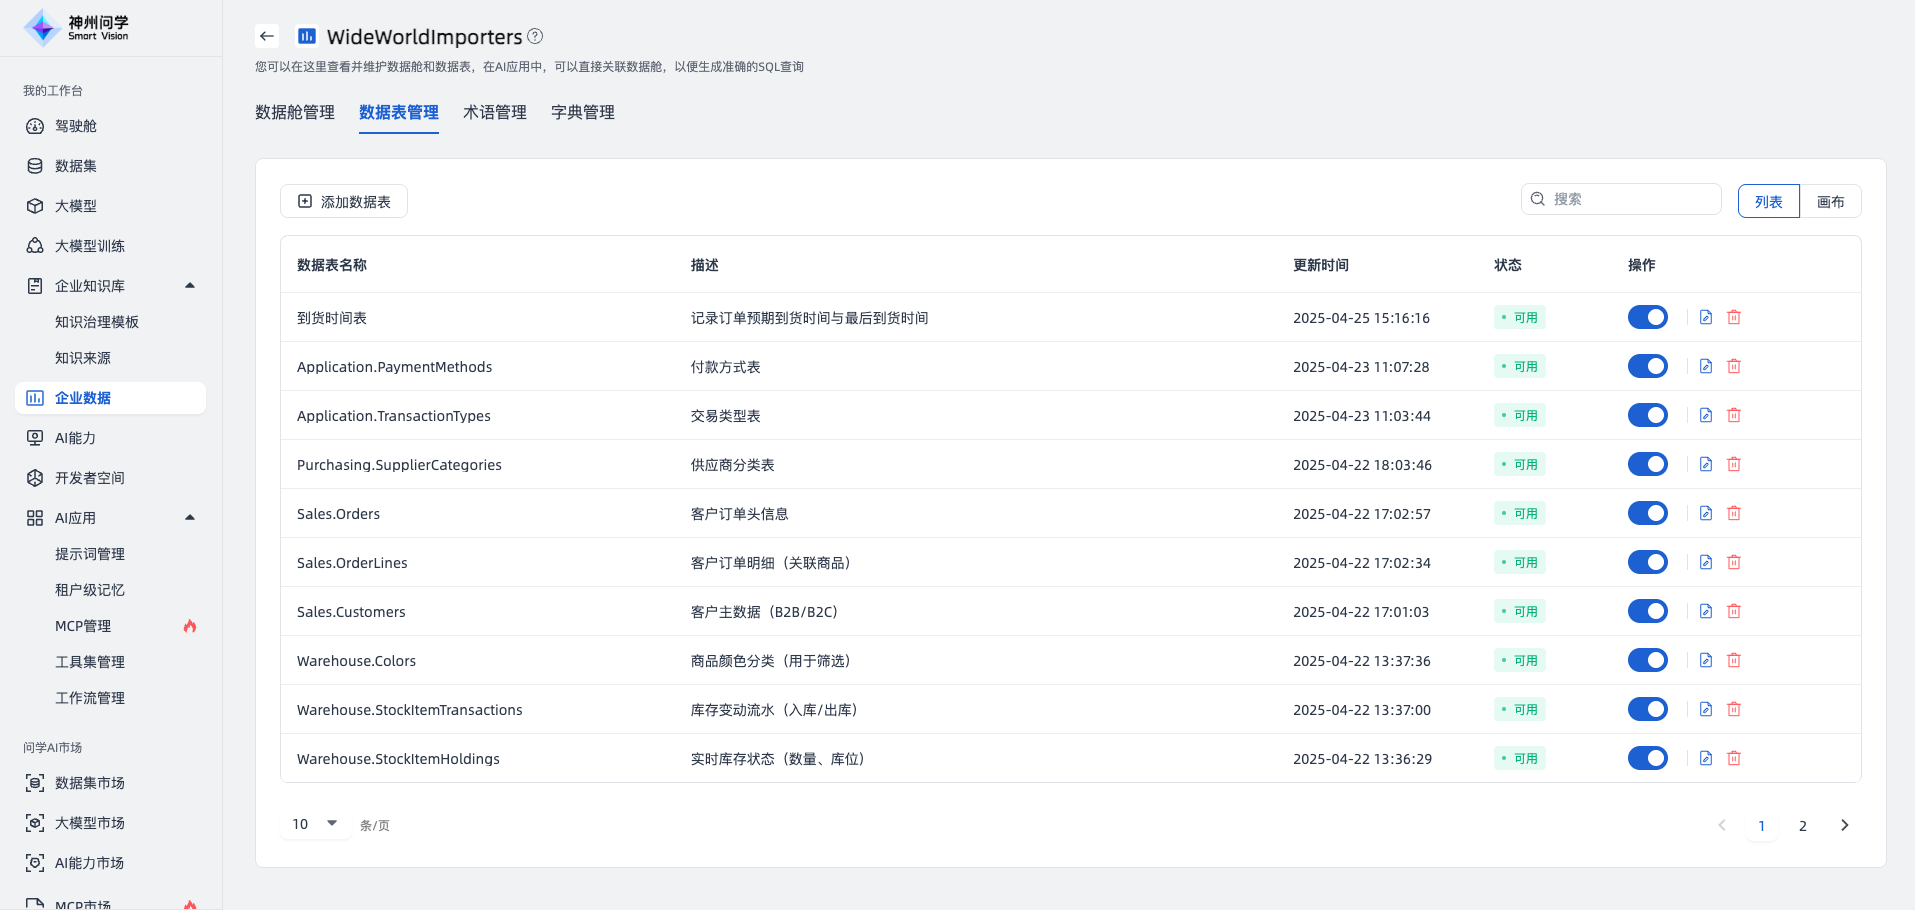Delete the Sales.Orders row
Screen dimensions: 1915x910
(x=1734, y=513)
